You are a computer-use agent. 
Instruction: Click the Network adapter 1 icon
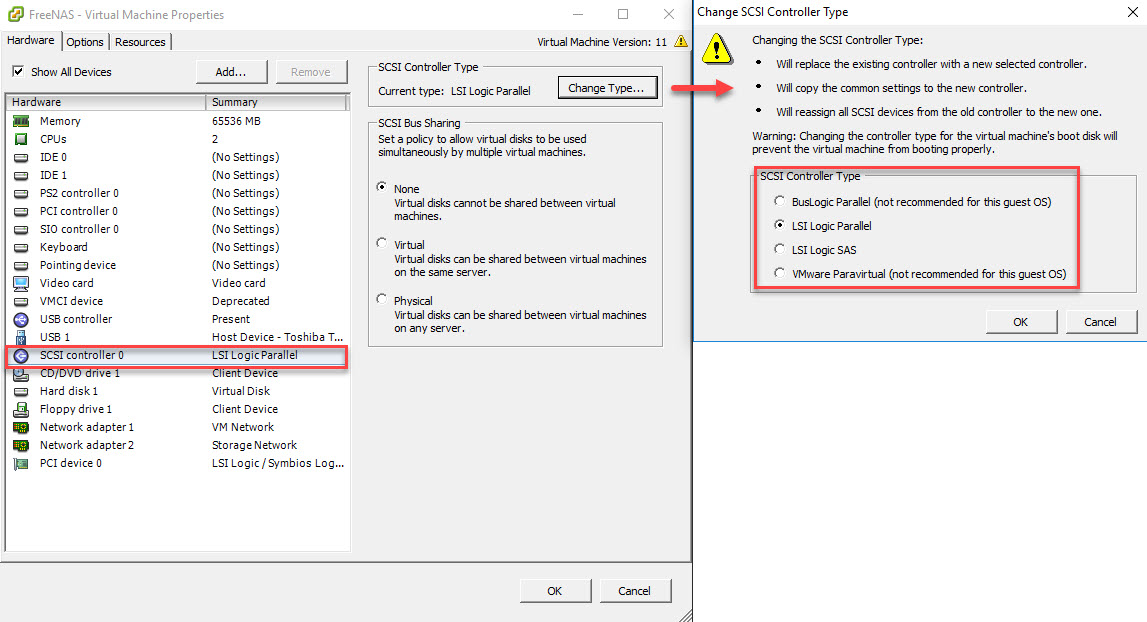point(21,427)
